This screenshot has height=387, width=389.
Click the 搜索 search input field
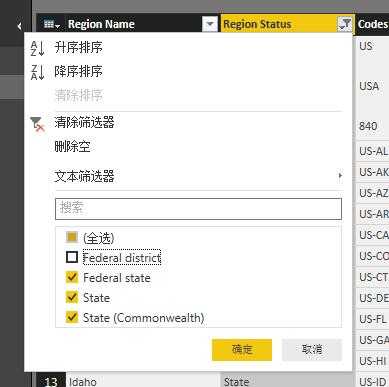(198, 209)
